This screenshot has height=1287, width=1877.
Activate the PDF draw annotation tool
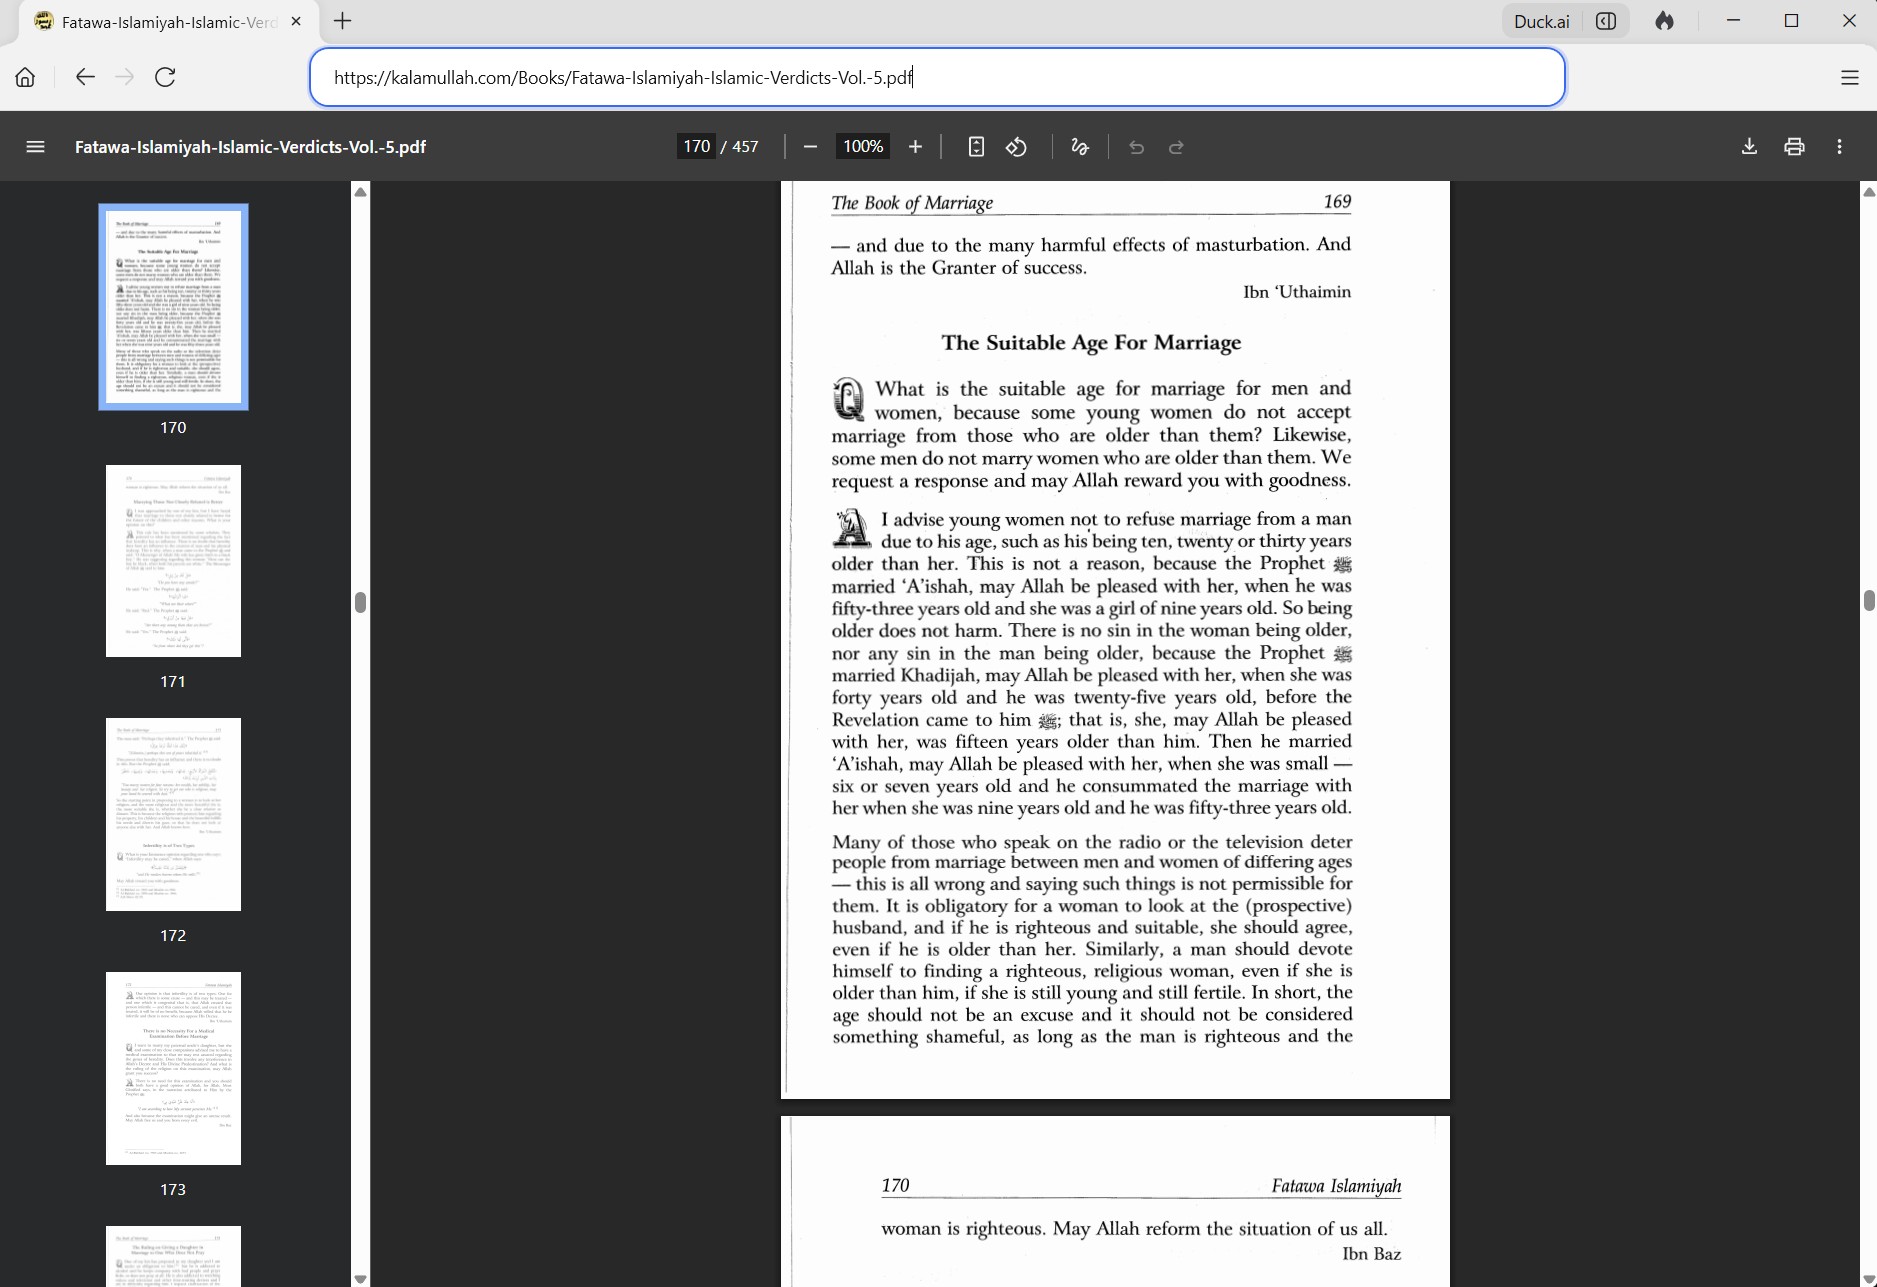pyautogui.click(x=1080, y=147)
